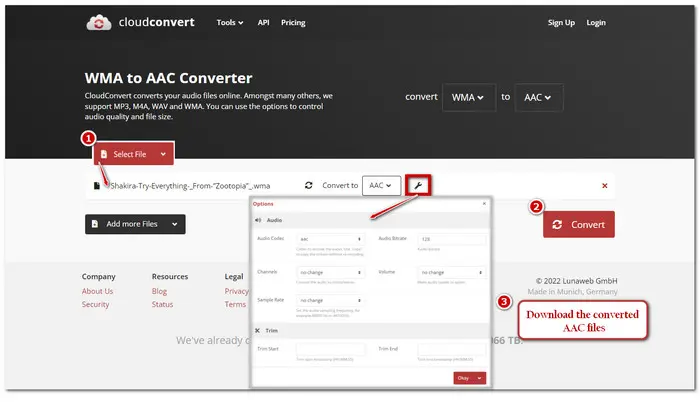Open the AAC target format dropdown in header
This screenshot has width=700, height=403.
click(x=538, y=97)
